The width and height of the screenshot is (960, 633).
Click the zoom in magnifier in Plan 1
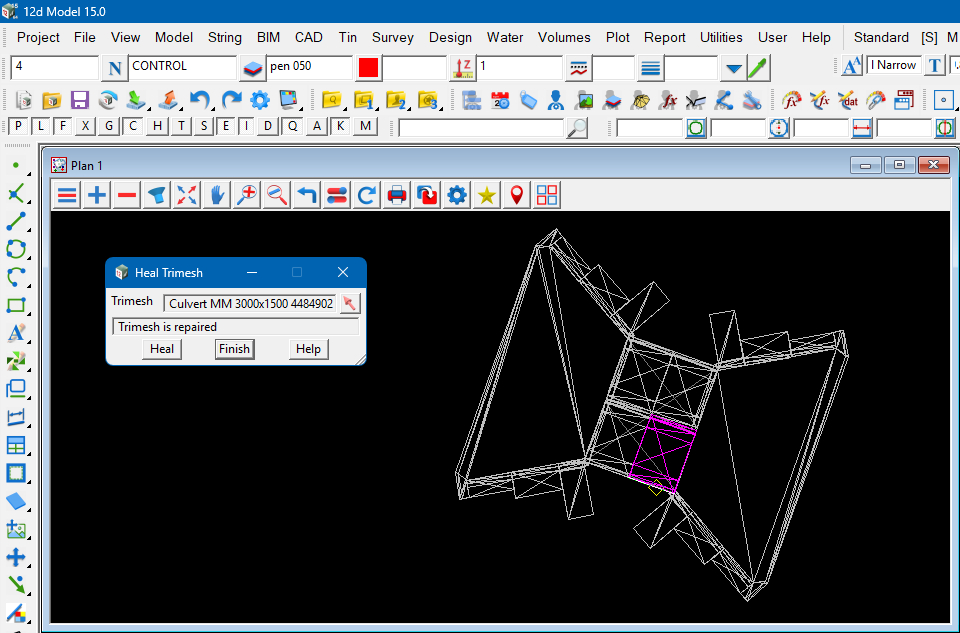[x=246, y=195]
